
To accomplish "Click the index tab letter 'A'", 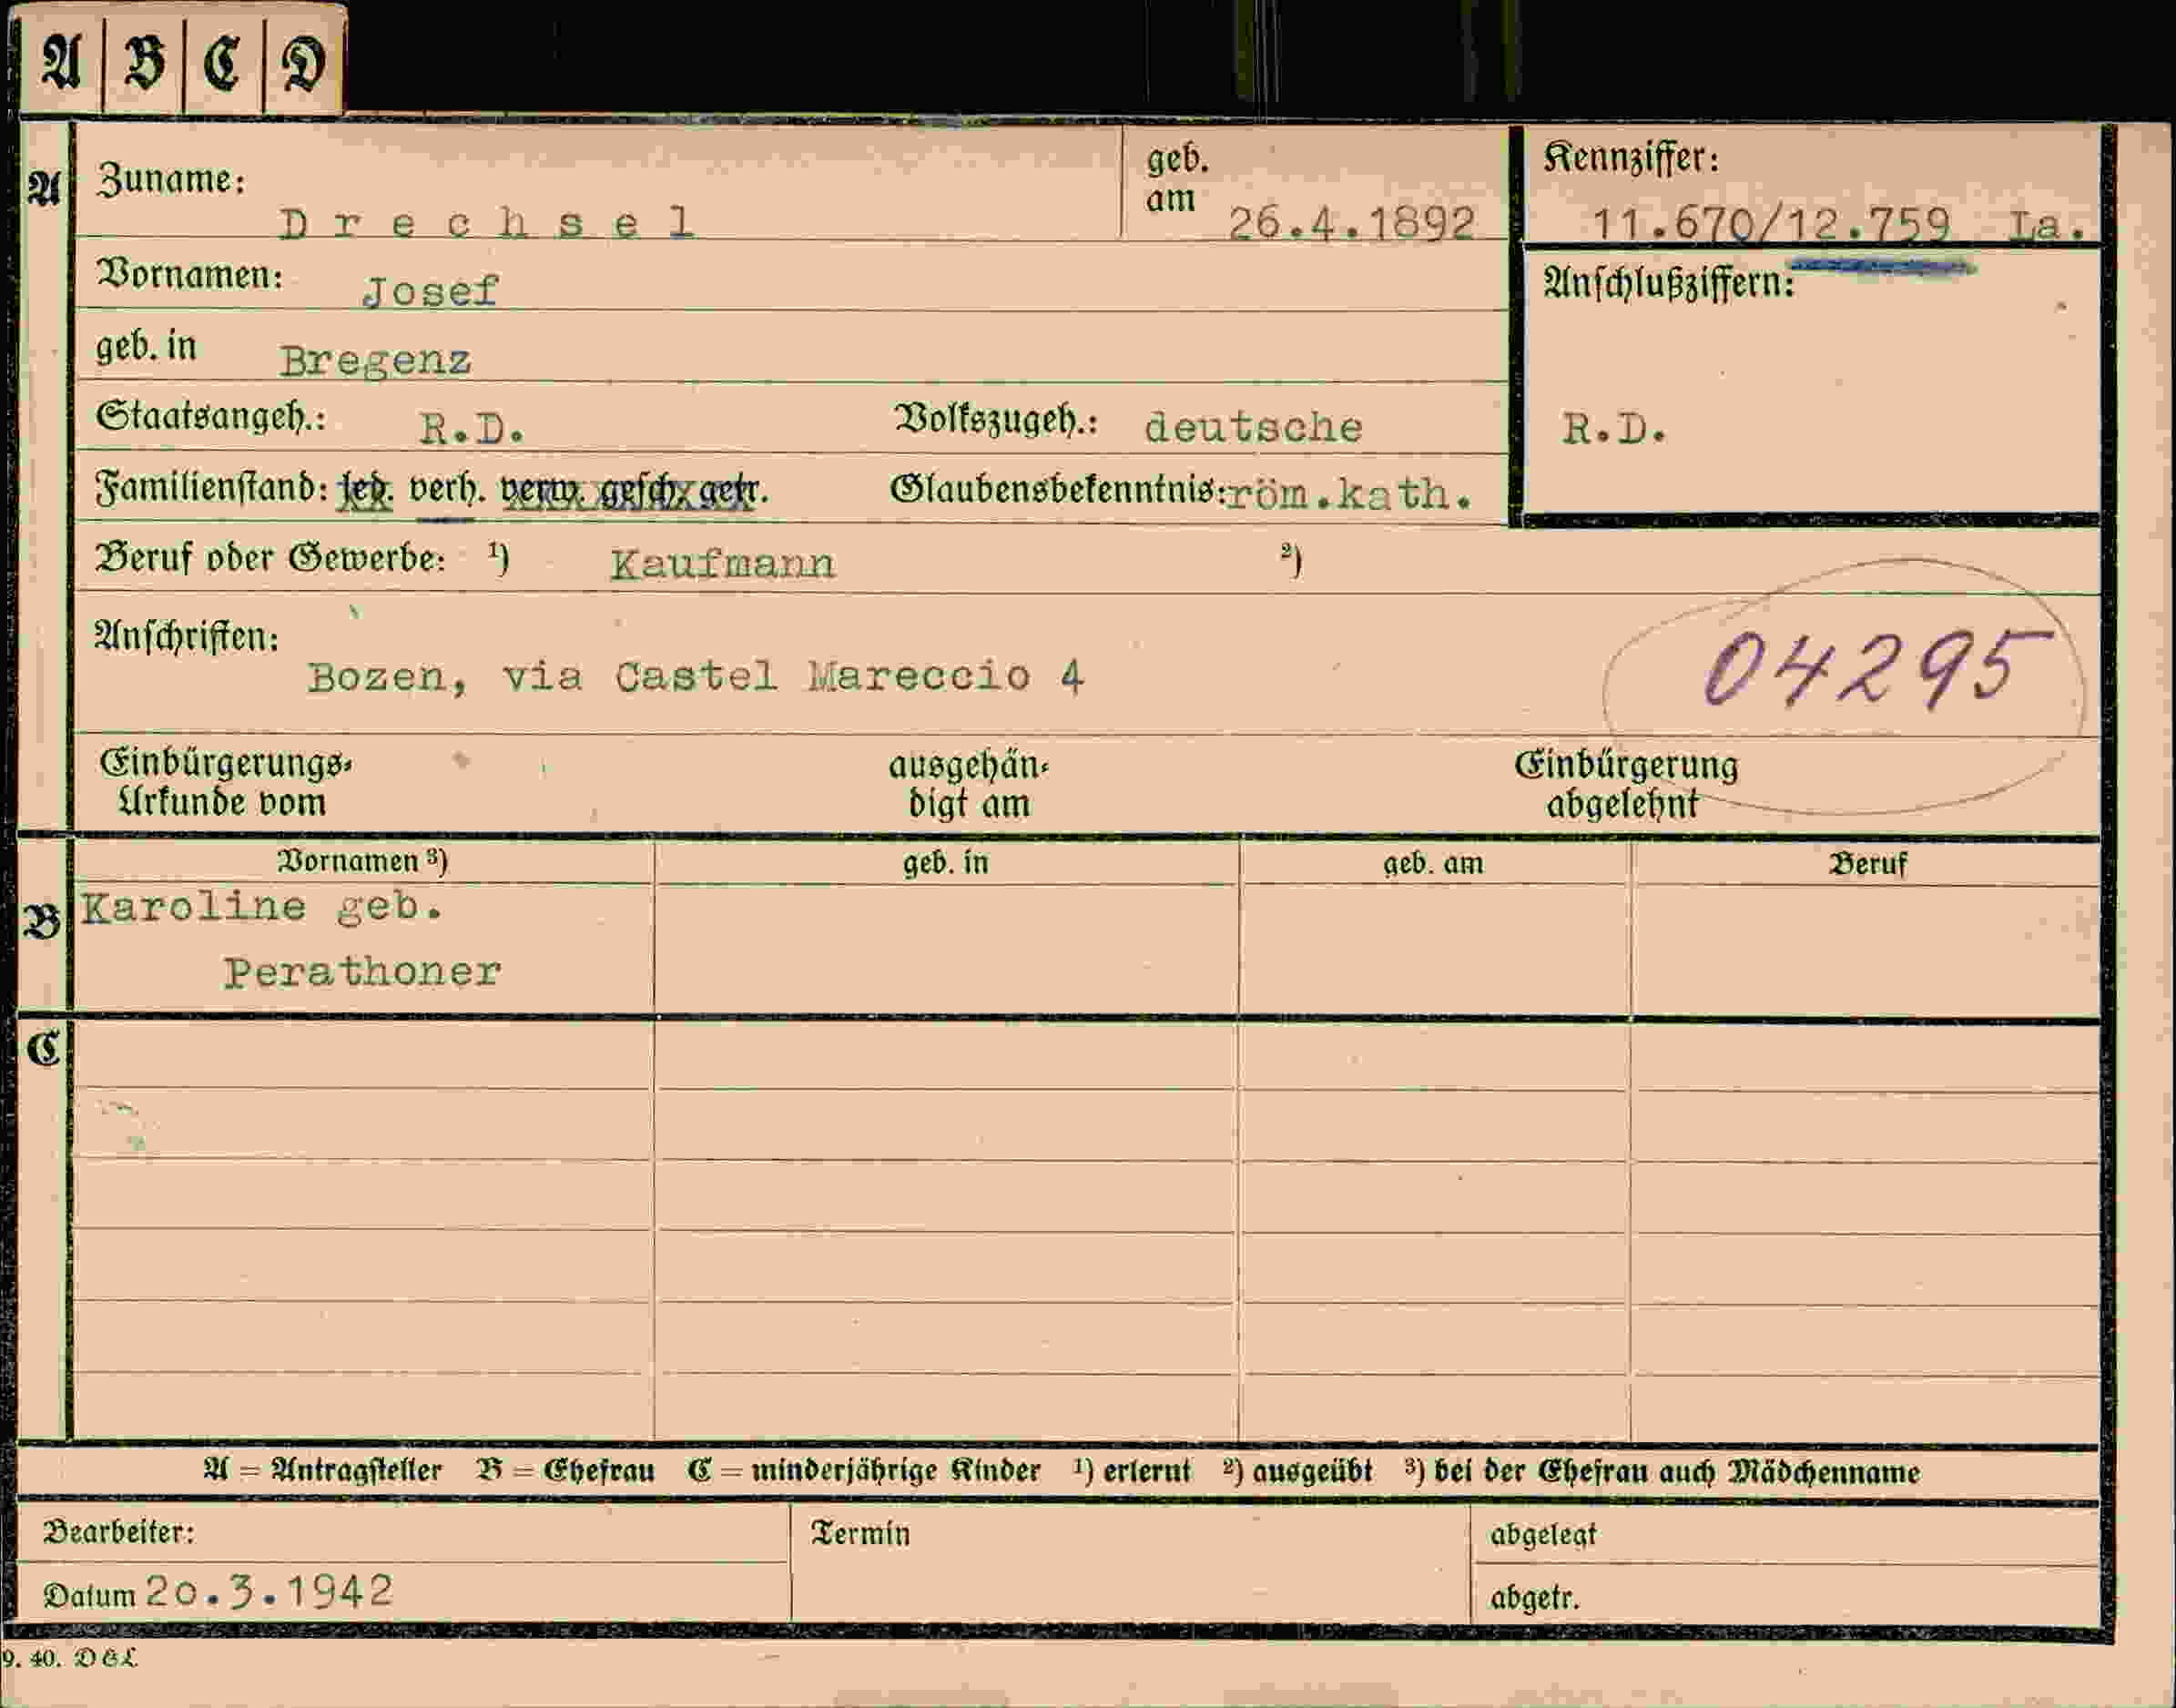I will (x=61, y=61).
